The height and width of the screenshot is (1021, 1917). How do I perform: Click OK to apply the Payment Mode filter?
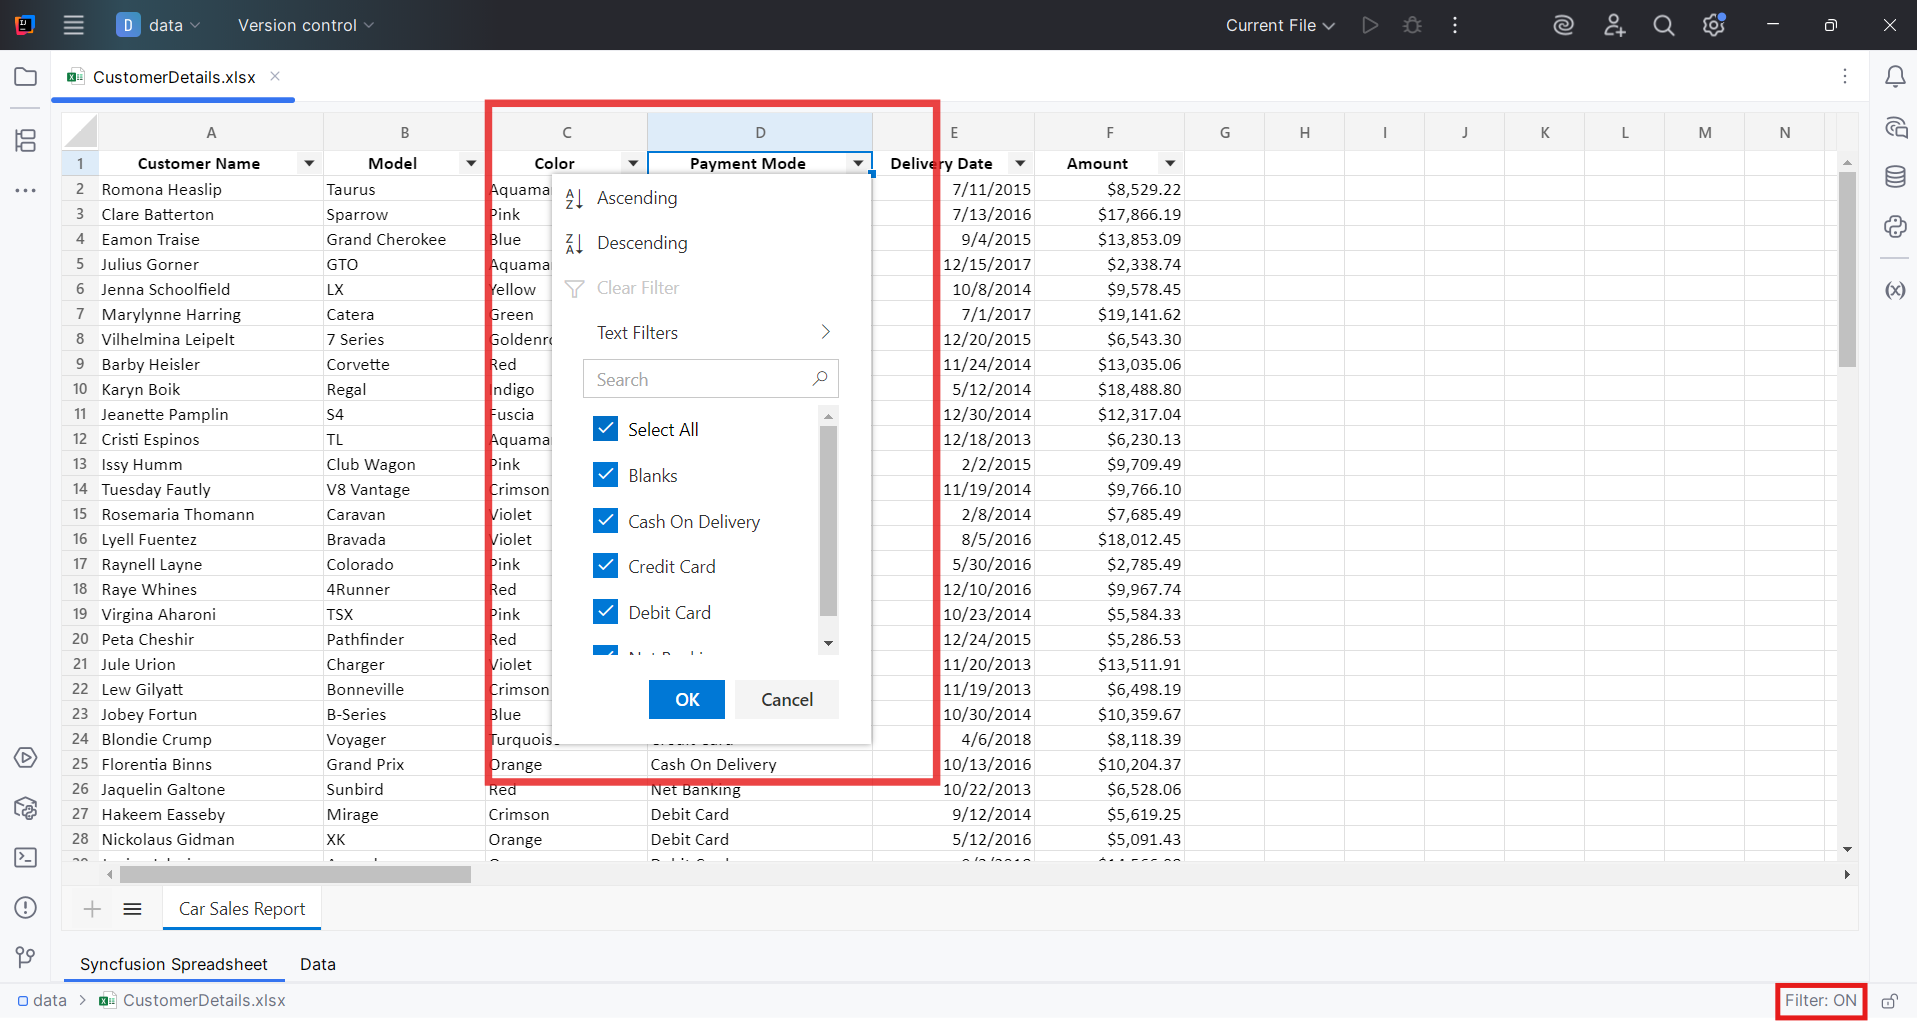coord(686,699)
